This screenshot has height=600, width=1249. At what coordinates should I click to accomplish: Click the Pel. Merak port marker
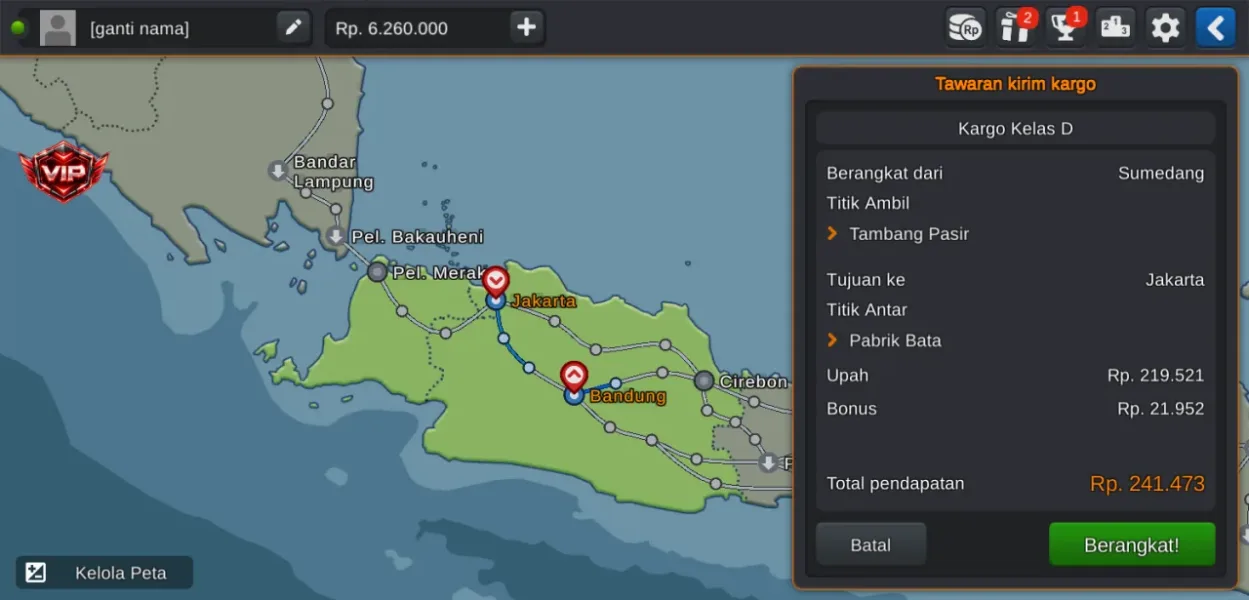[377, 271]
